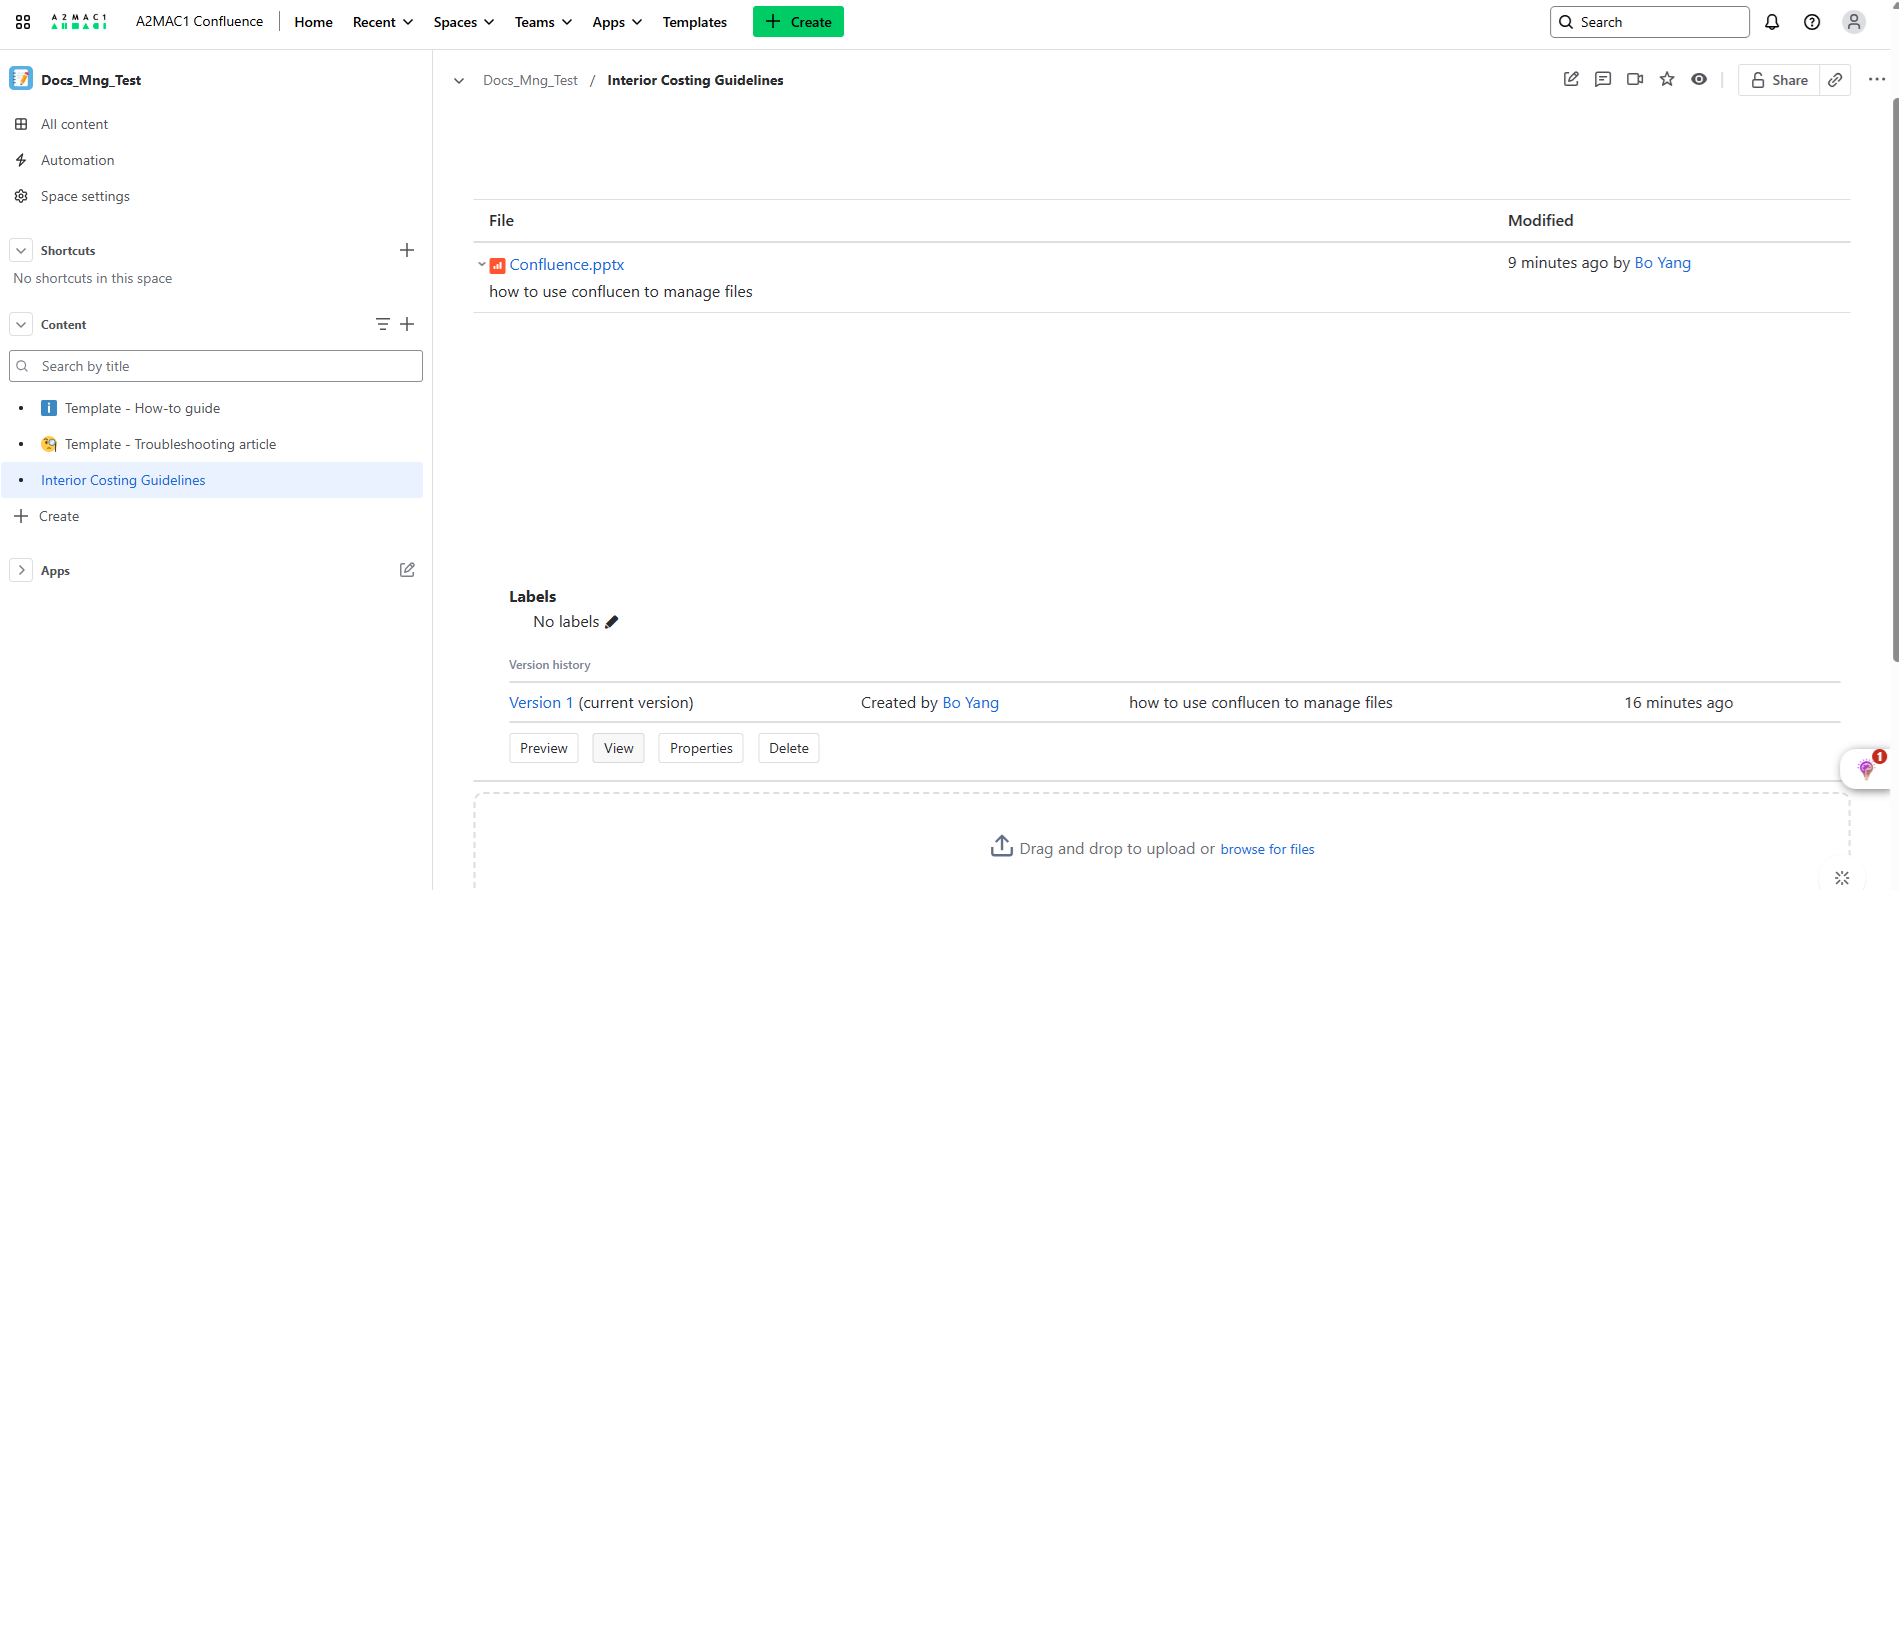Collapse the Confluence.pptx attachment details

(x=482, y=264)
